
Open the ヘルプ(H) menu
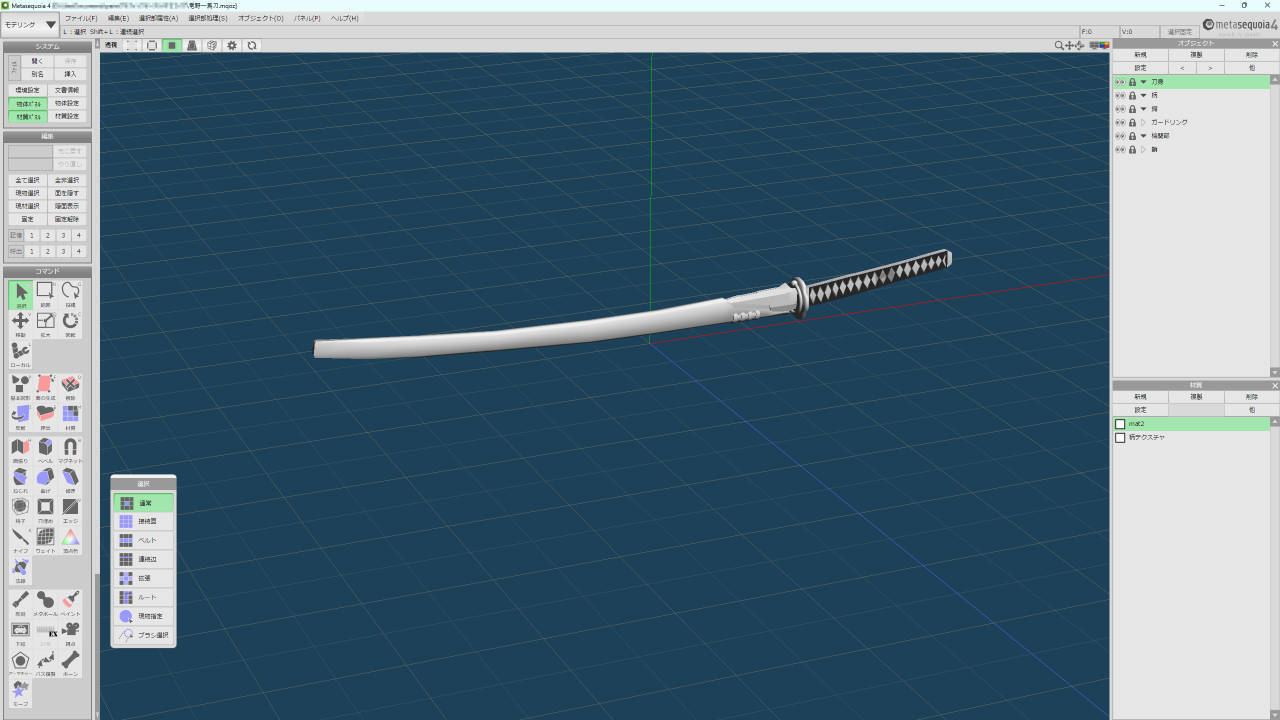pyautogui.click(x=345, y=18)
